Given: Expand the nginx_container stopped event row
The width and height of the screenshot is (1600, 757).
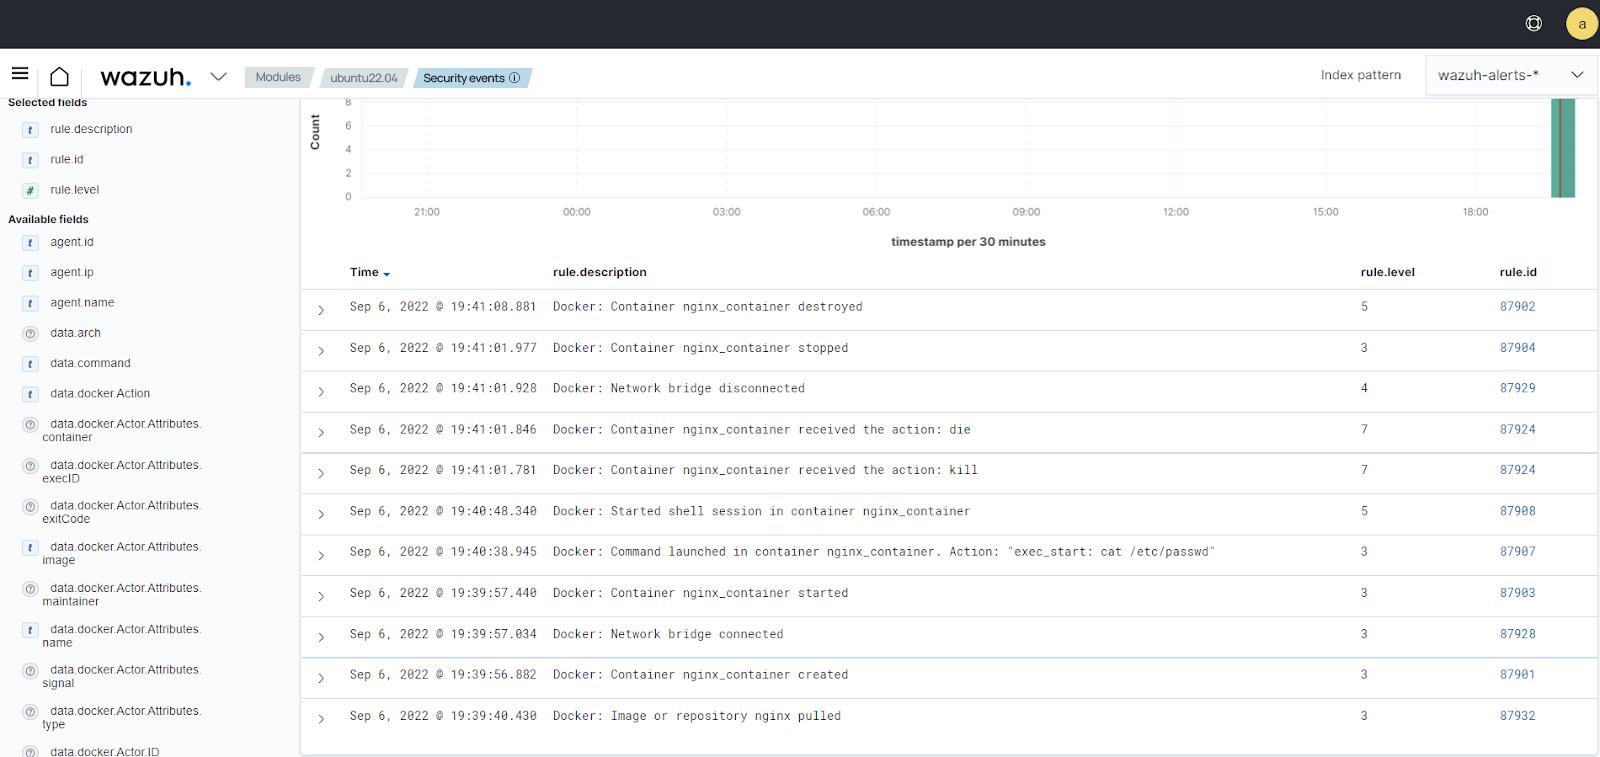Looking at the screenshot, I should [x=321, y=351].
